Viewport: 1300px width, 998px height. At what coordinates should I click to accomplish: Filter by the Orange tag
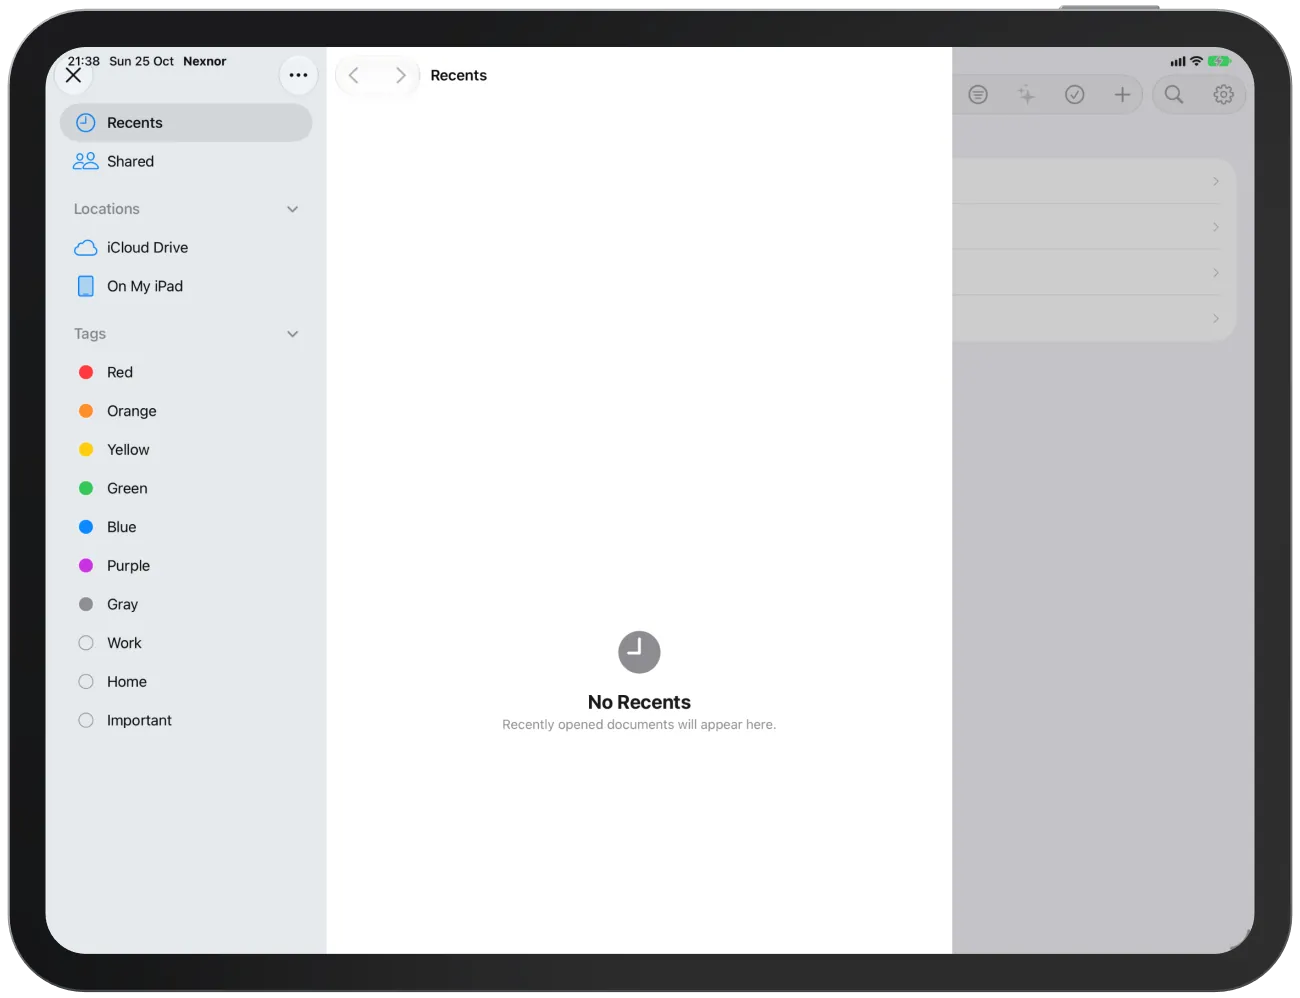(x=186, y=411)
